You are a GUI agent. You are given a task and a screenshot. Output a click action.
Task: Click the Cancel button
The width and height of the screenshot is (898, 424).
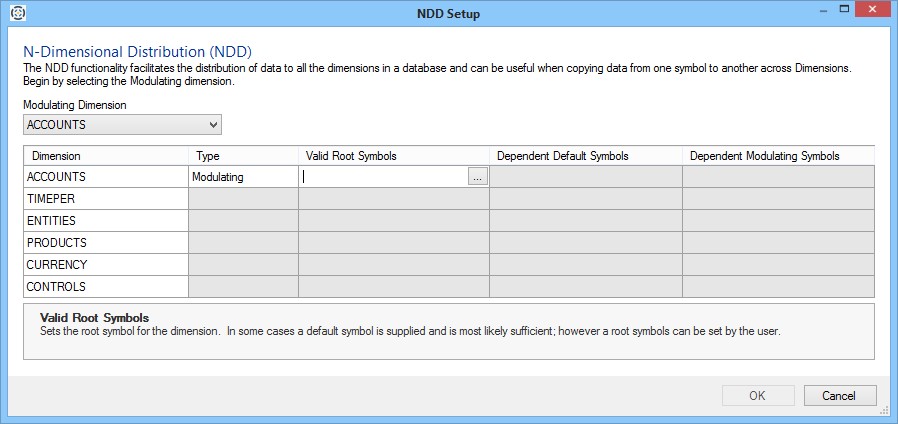pos(839,395)
